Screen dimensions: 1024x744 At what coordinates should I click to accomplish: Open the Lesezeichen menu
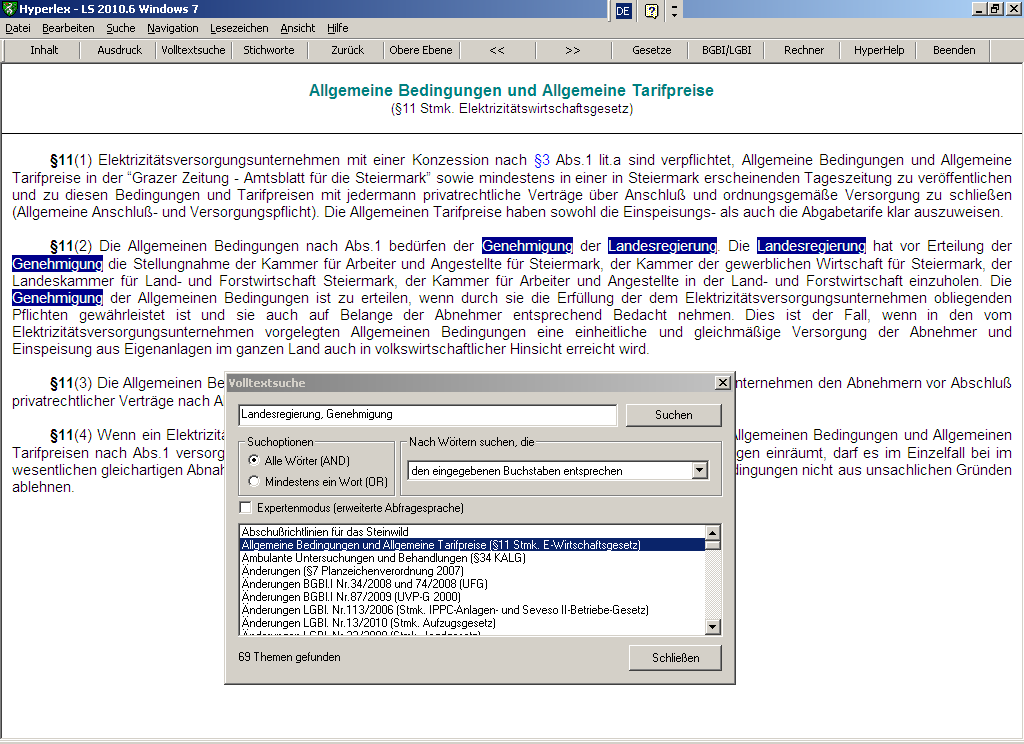pyautogui.click(x=239, y=28)
